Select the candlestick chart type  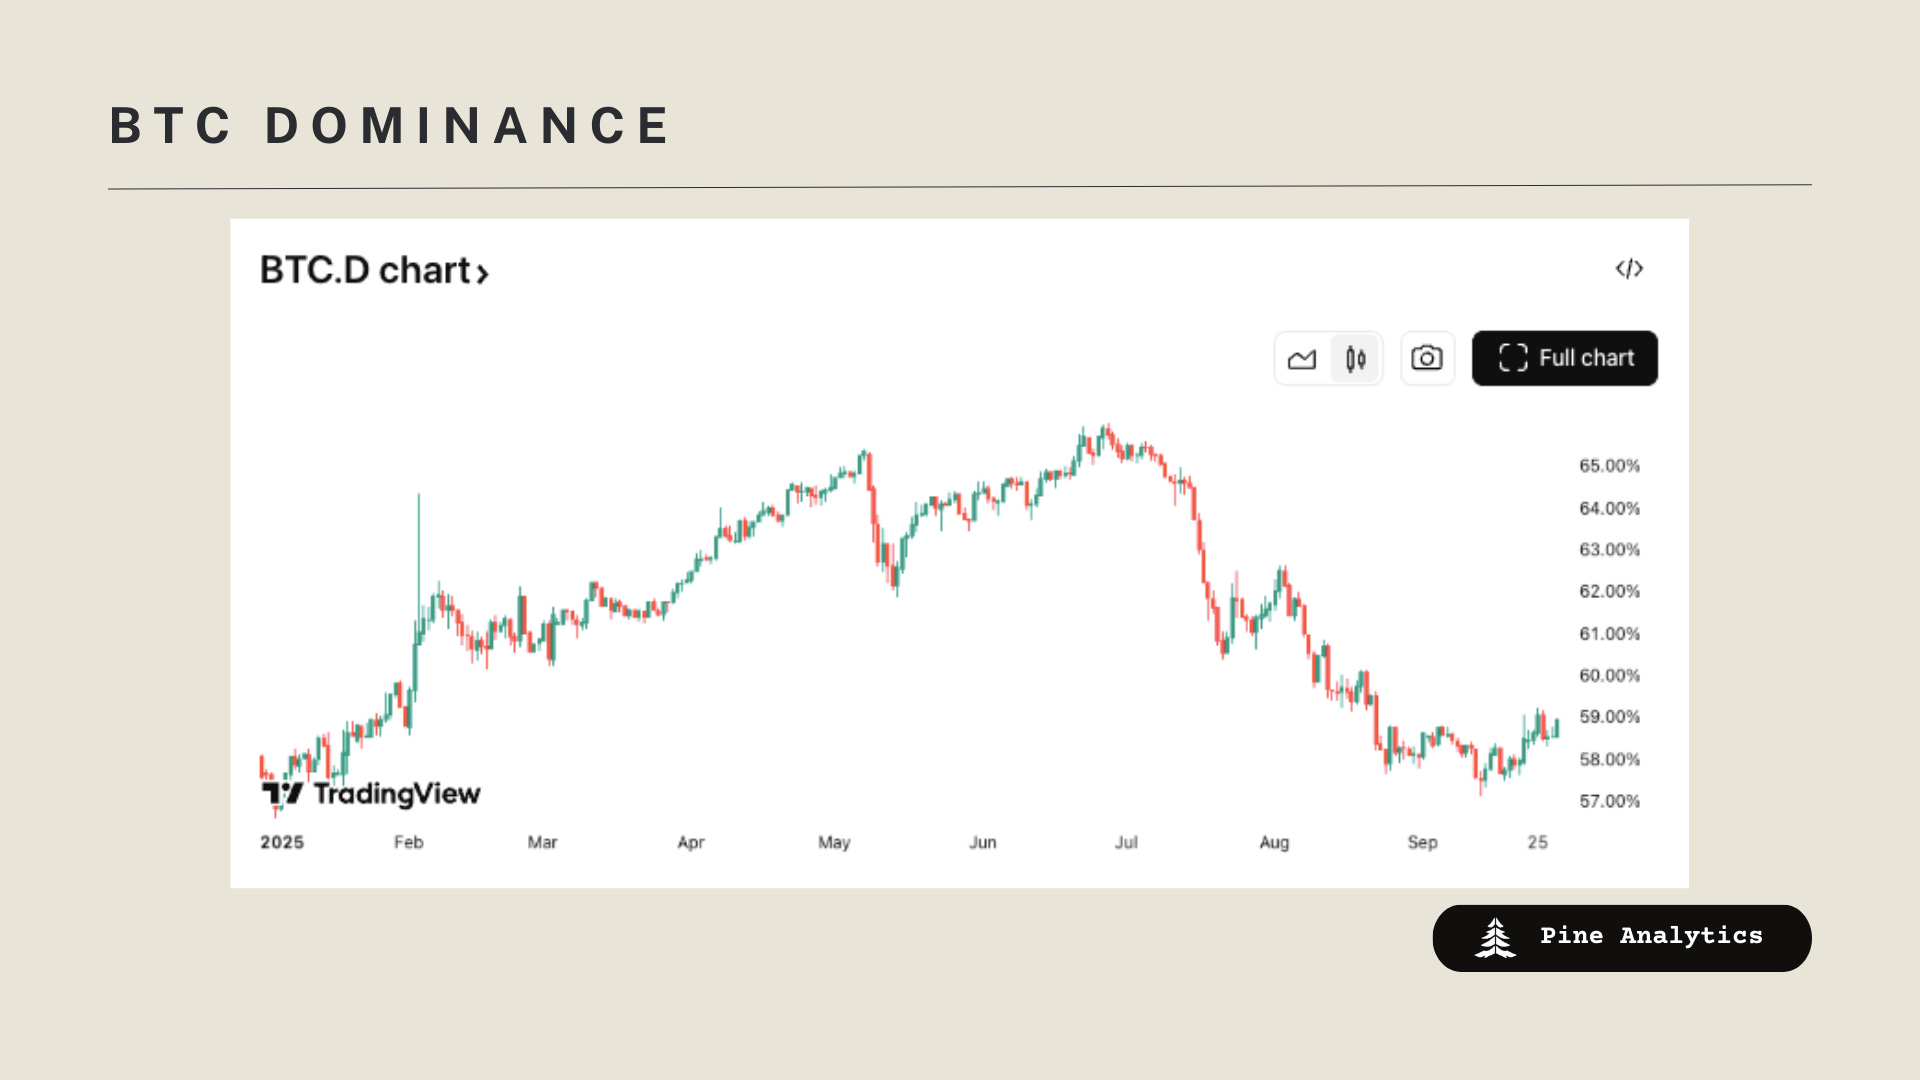[x=1355, y=359]
